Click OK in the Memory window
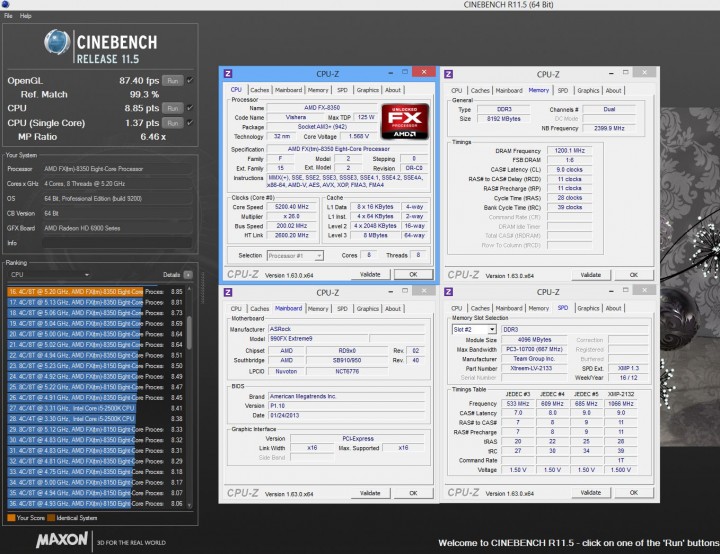 pos(634,275)
